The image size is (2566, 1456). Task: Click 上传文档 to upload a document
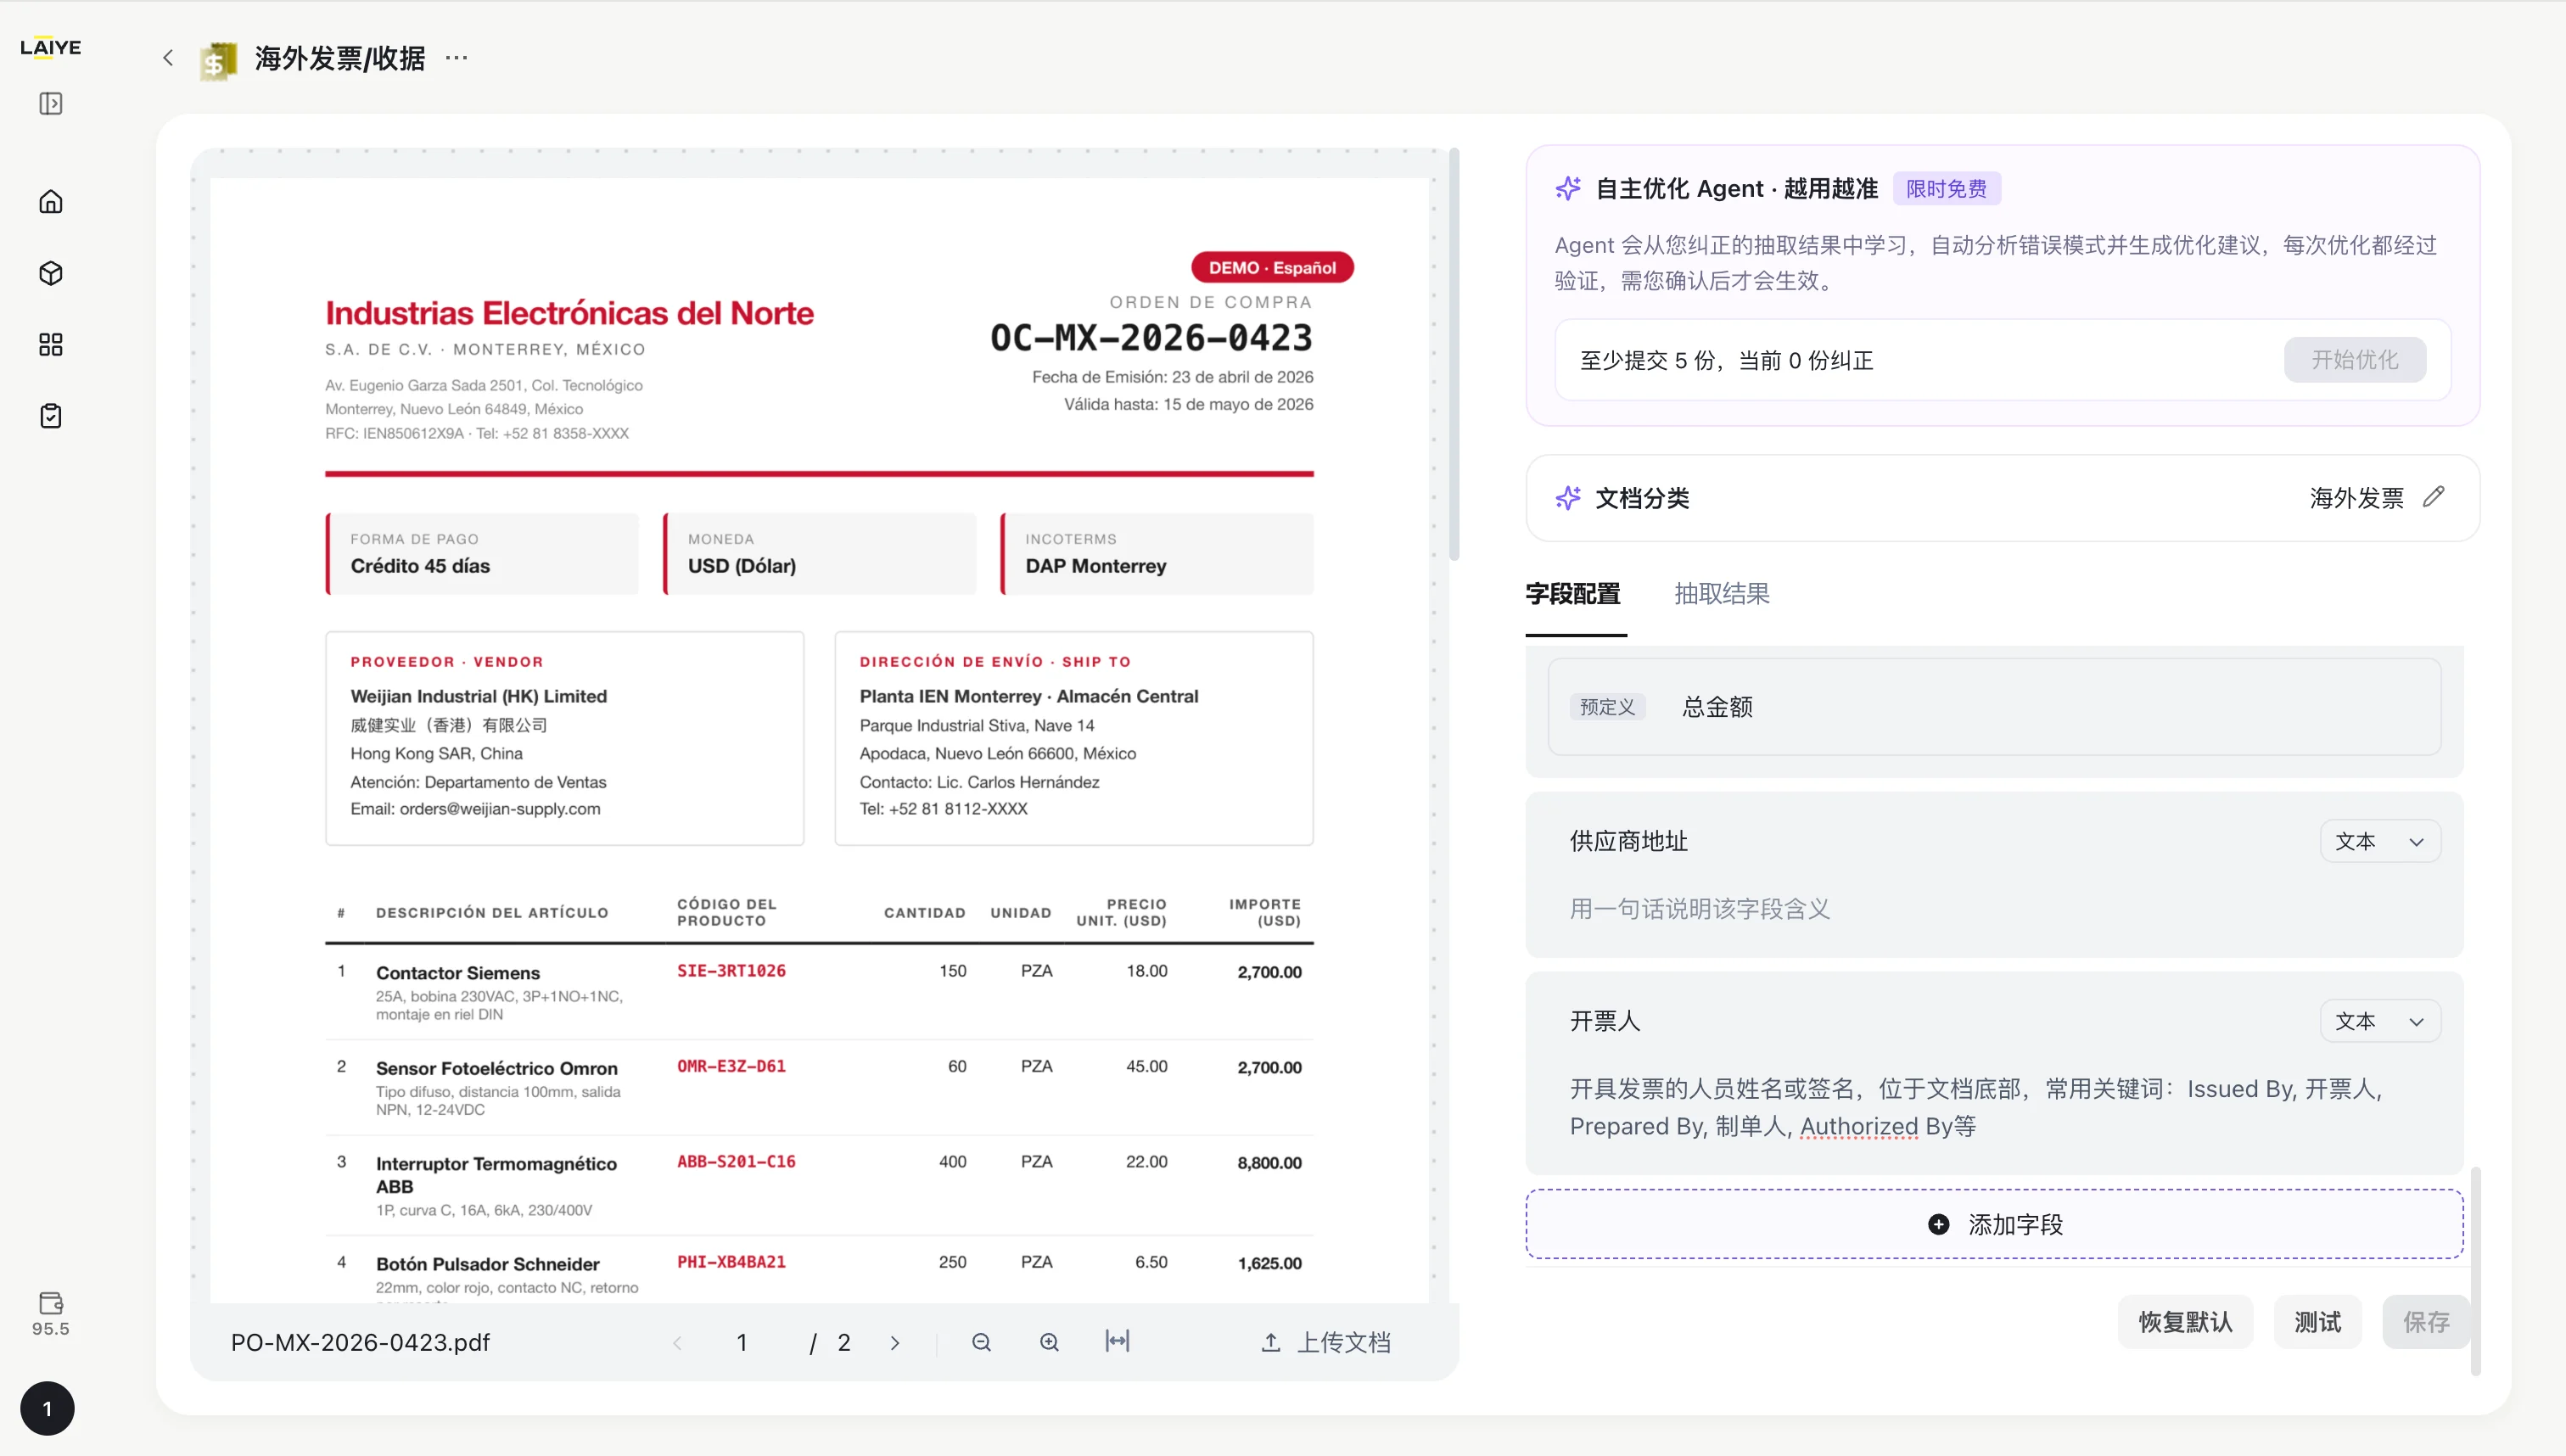[x=1327, y=1343]
